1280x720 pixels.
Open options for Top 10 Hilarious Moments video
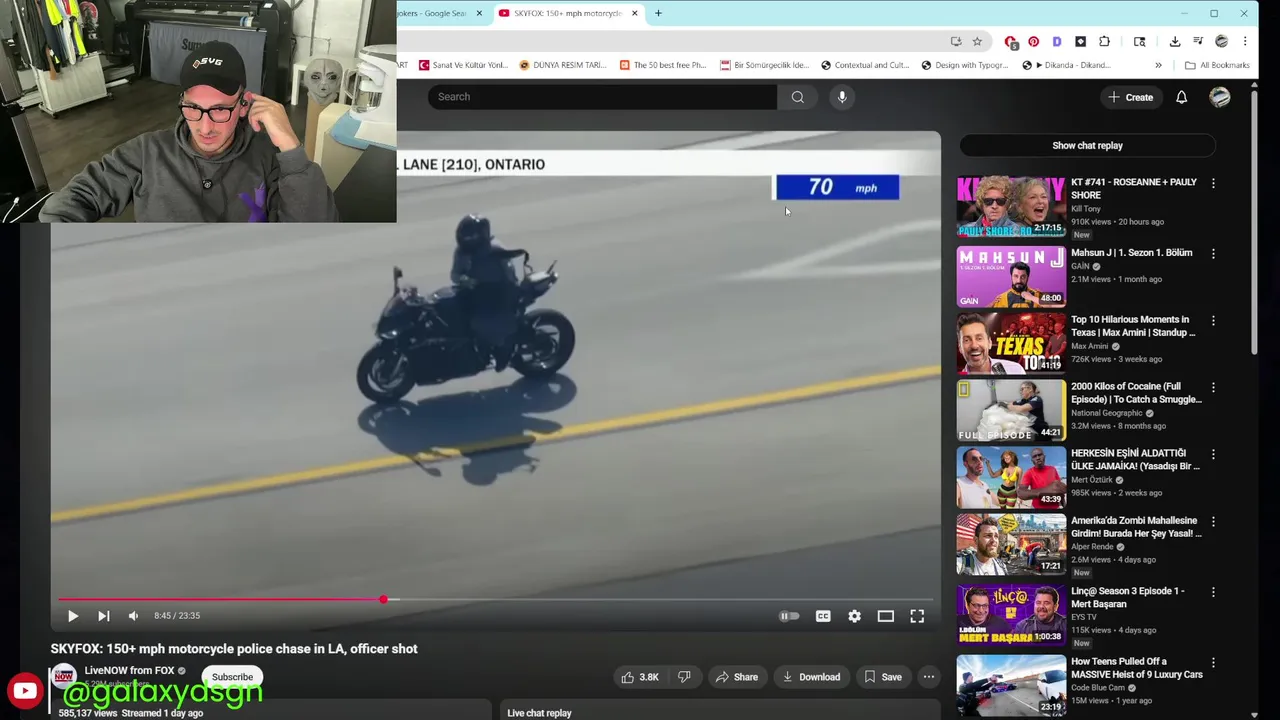tap(1213, 321)
